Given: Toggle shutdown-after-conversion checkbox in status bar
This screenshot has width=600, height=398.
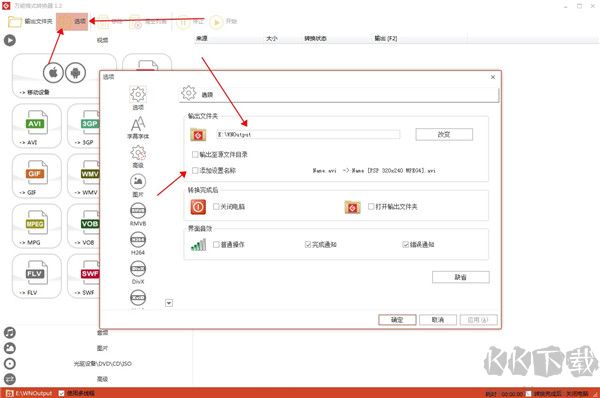Looking at the screenshot, I should (x=528, y=393).
